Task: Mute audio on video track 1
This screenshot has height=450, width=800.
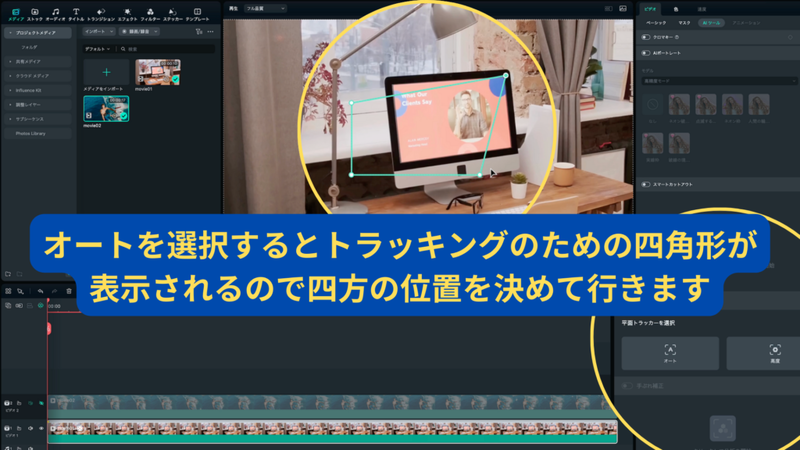Action: pyautogui.click(x=30, y=429)
